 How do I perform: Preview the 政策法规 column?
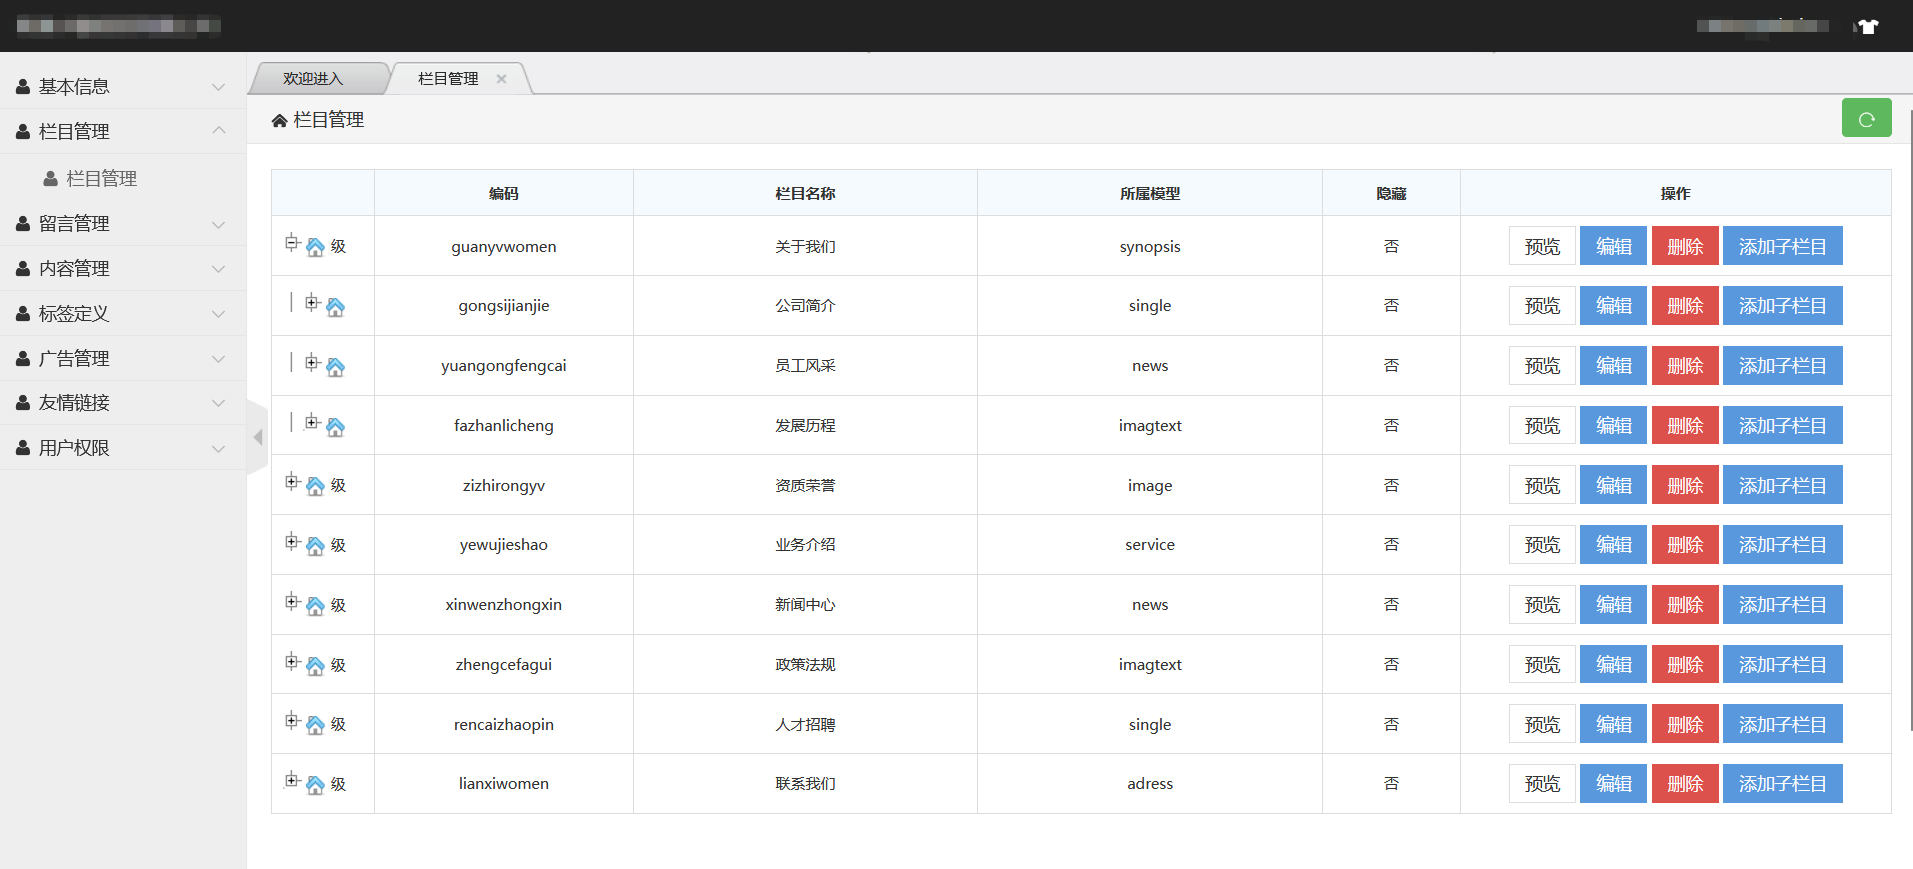coord(1542,665)
